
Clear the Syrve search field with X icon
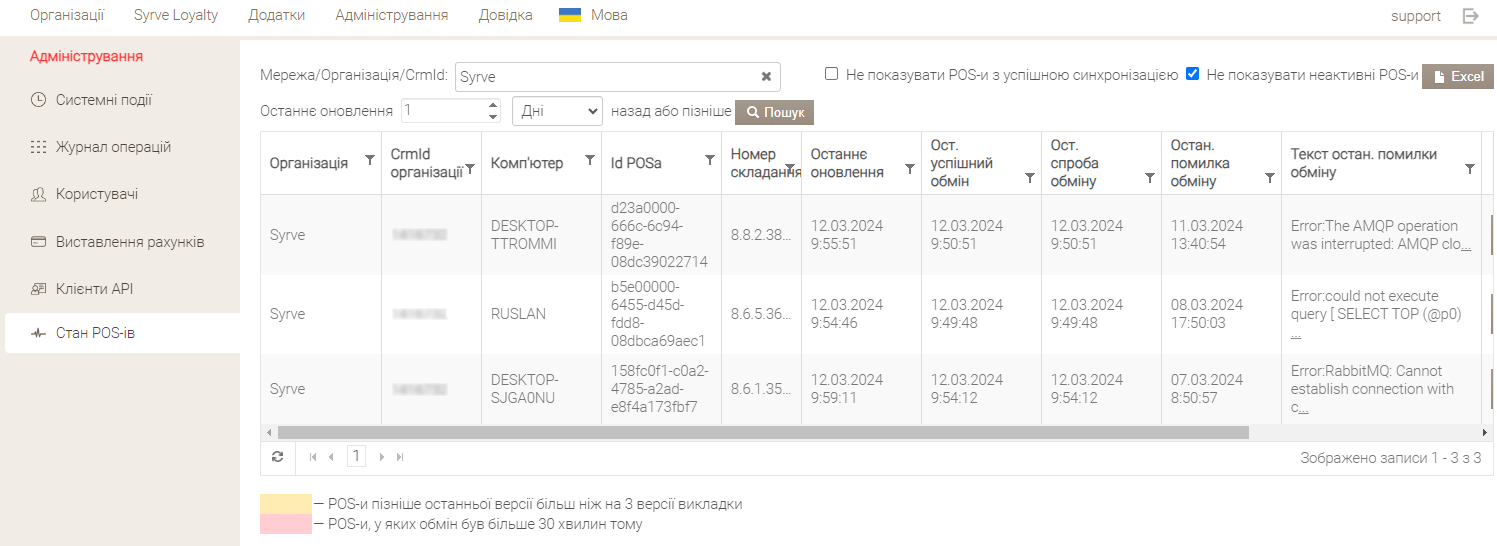click(766, 77)
